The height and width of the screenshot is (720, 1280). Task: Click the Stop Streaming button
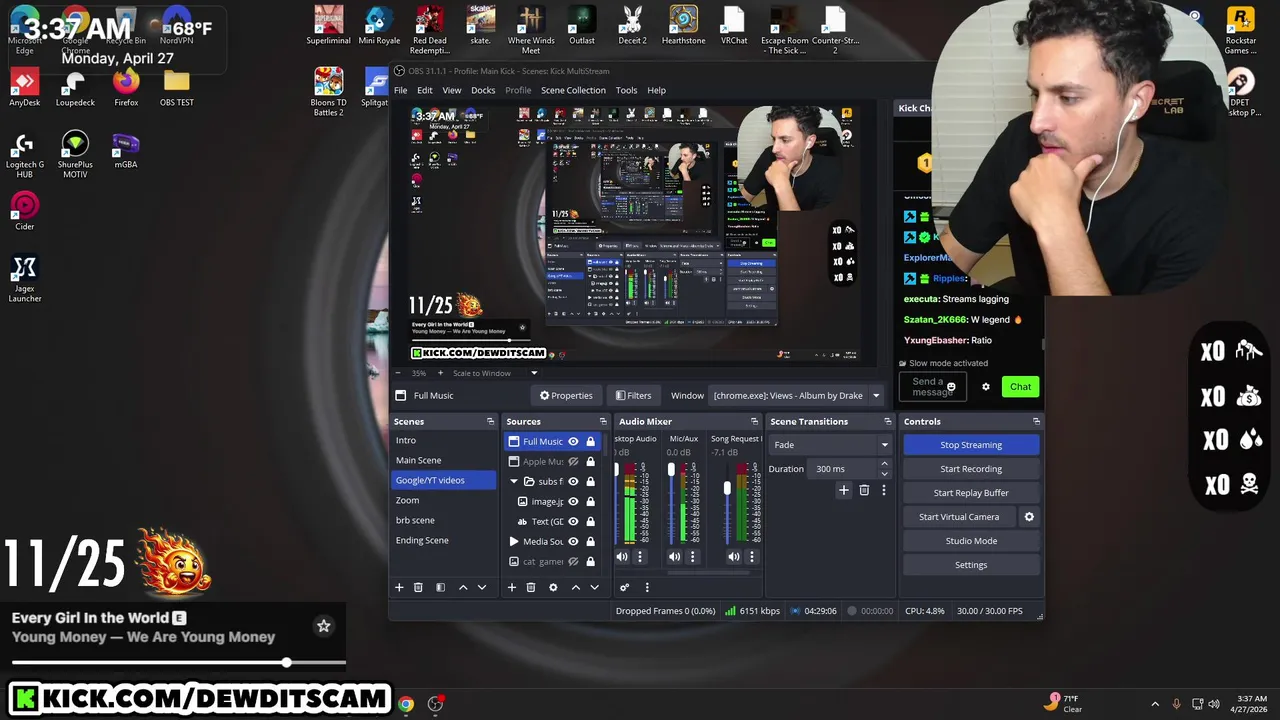click(971, 445)
